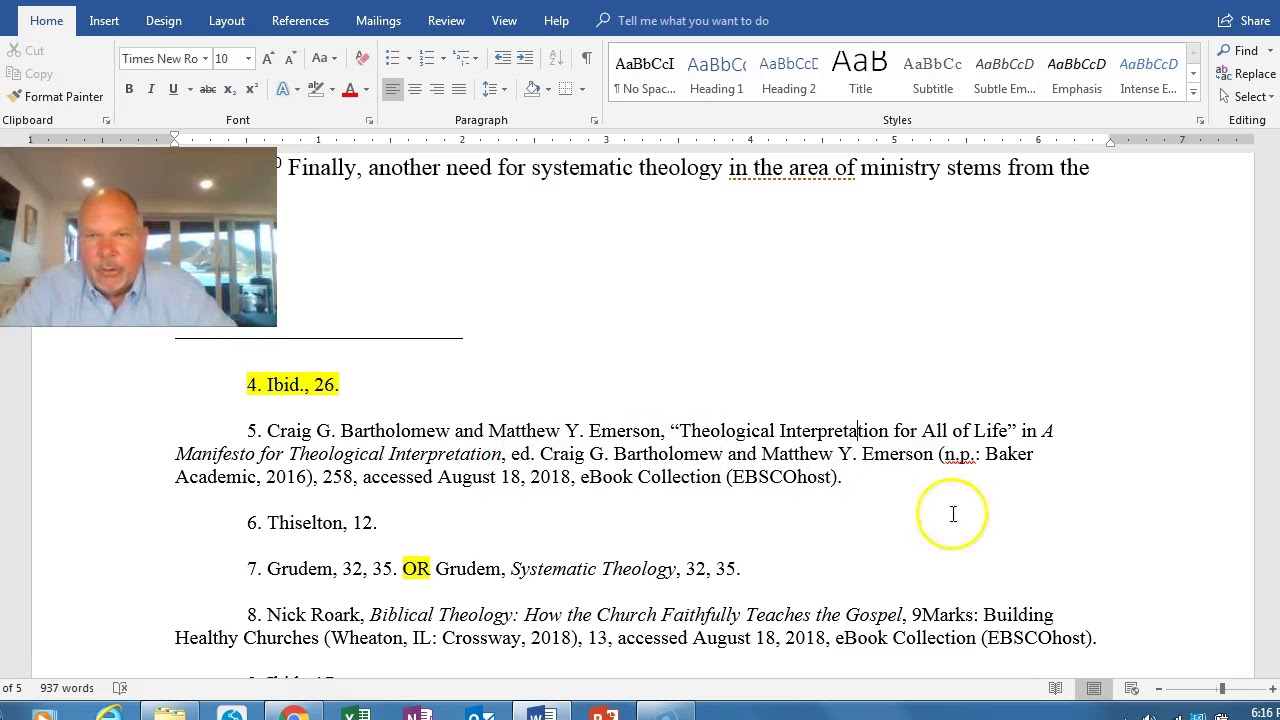Toggle underline formatting

tap(173, 90)
